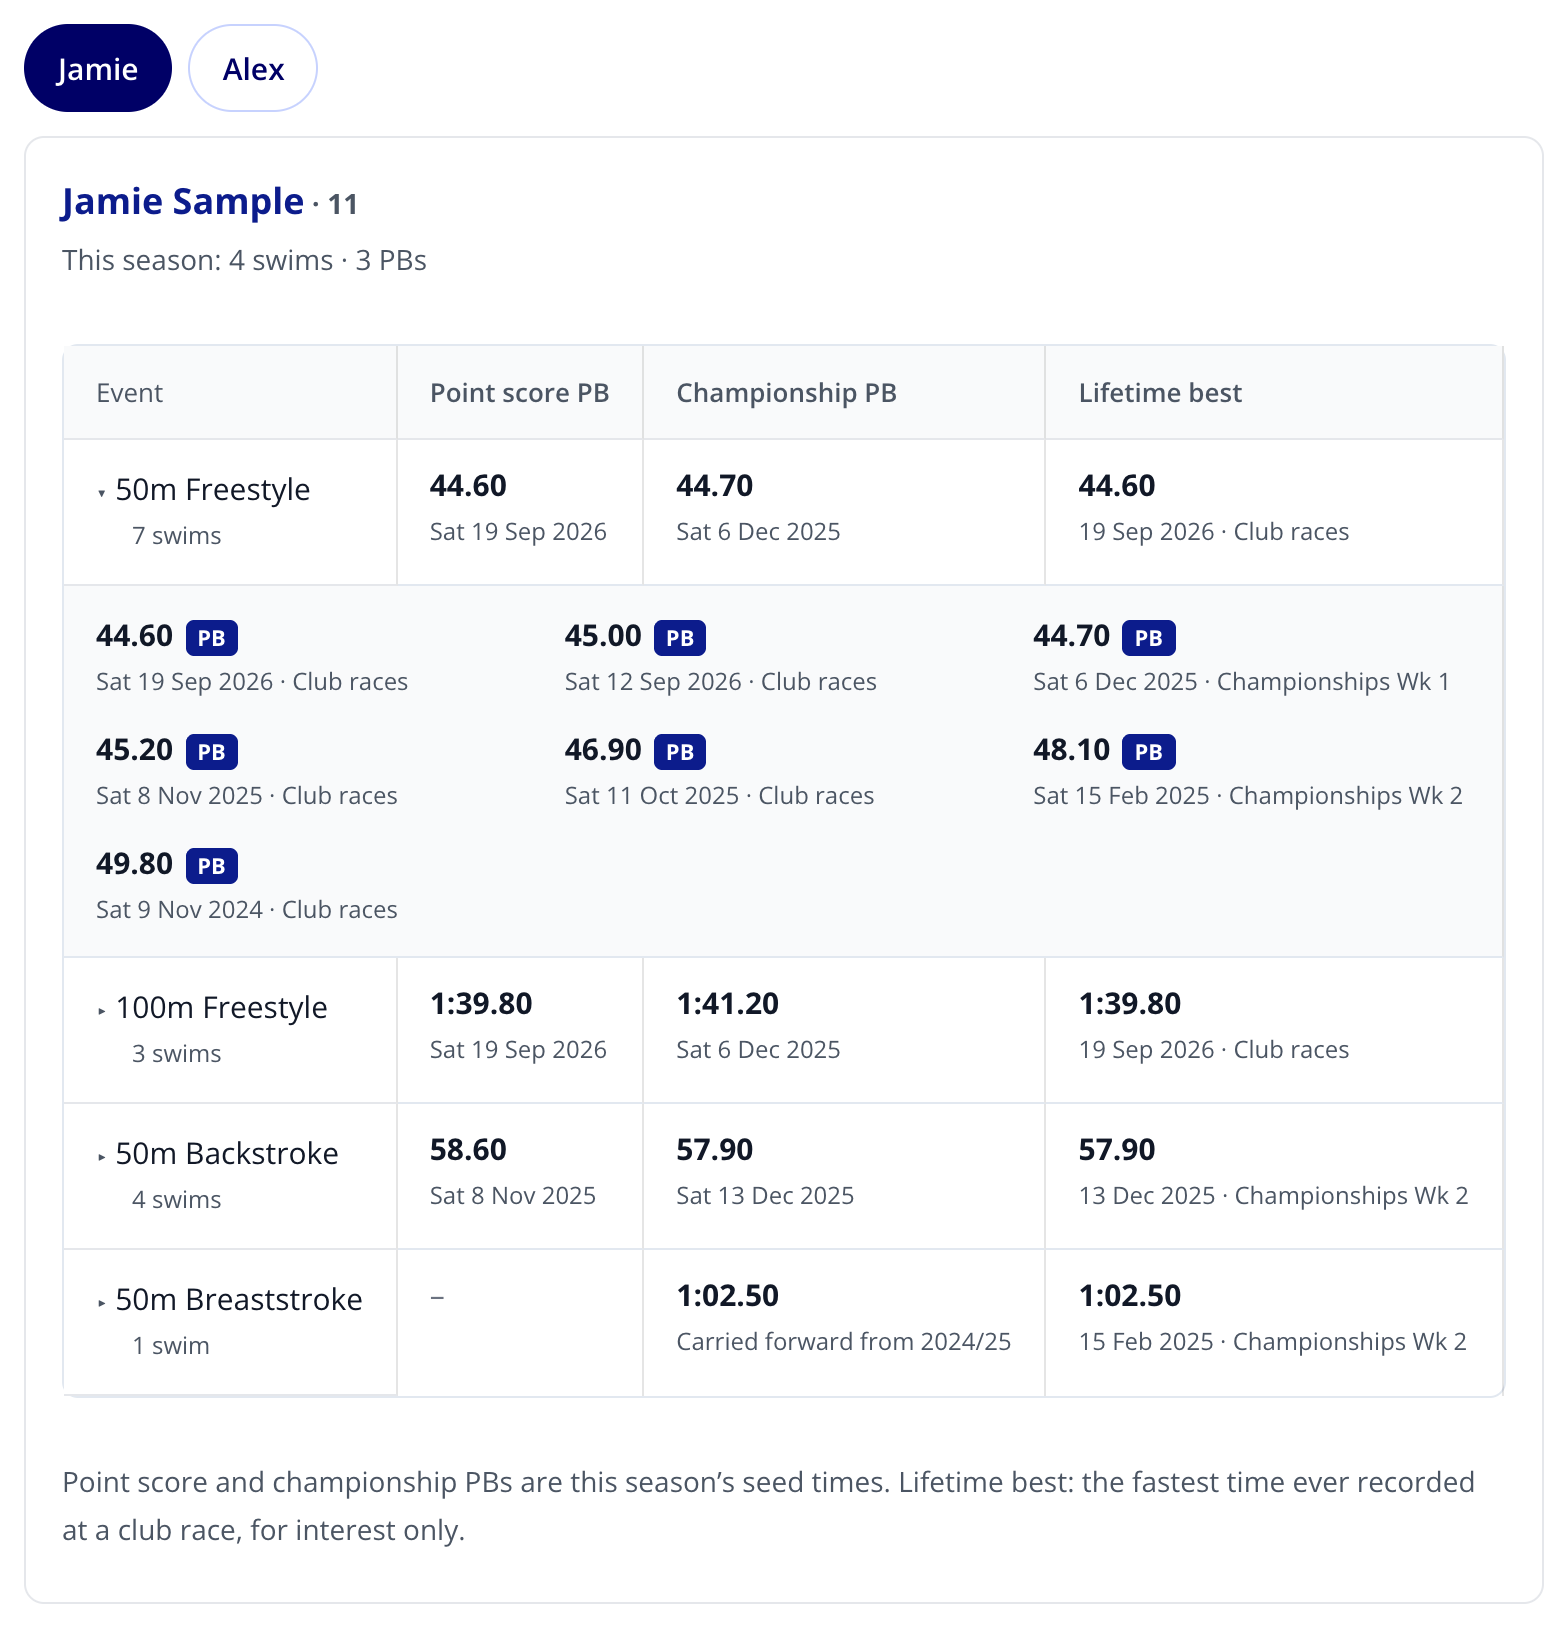Click the PB badge next to 45.20
Viewport: 1568px width, 1626px height.
212,752
